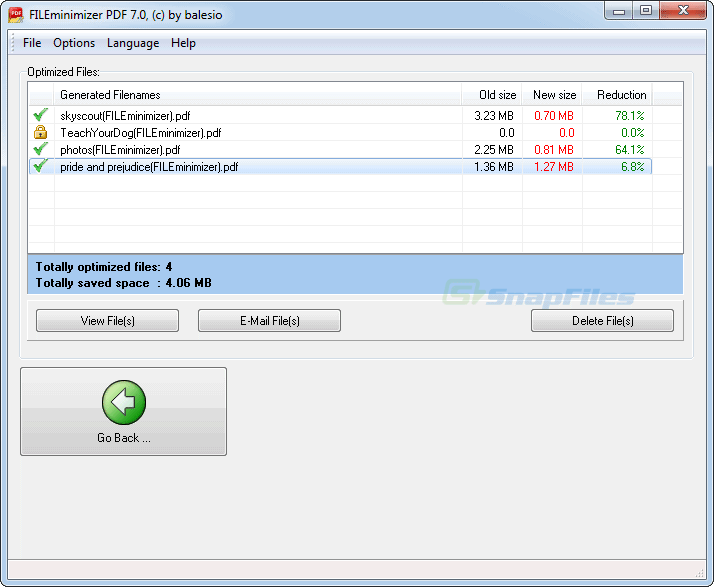Select the skyscout(FILEminimizer).pdf row

pos(341,115)
